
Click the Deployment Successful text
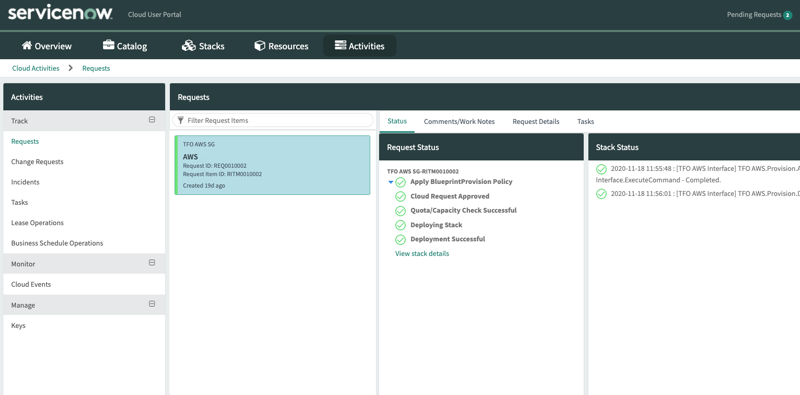tap(447, 239)
